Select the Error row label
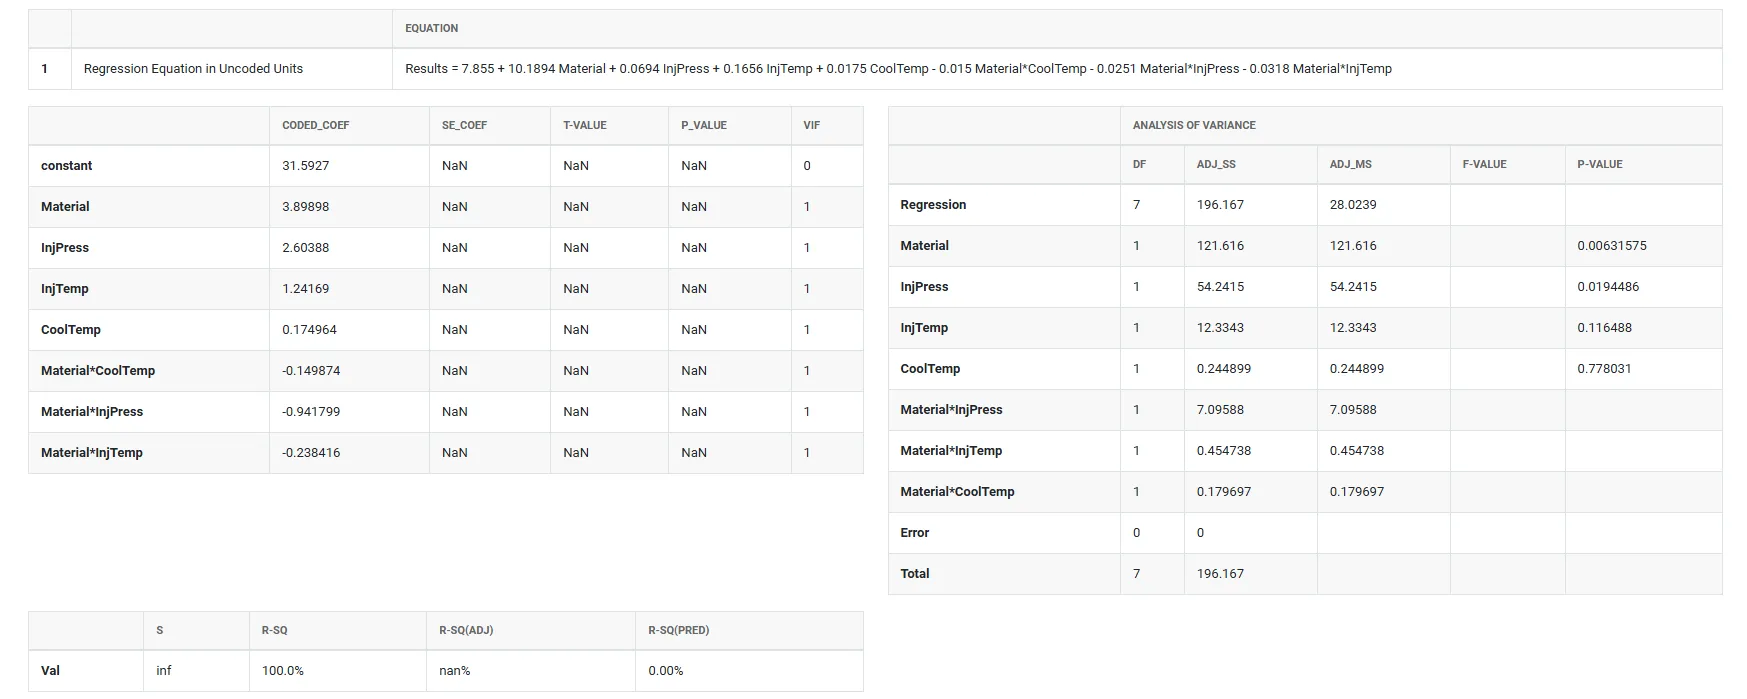Screen dimensions: 1747x699 [x=914, y=533]
